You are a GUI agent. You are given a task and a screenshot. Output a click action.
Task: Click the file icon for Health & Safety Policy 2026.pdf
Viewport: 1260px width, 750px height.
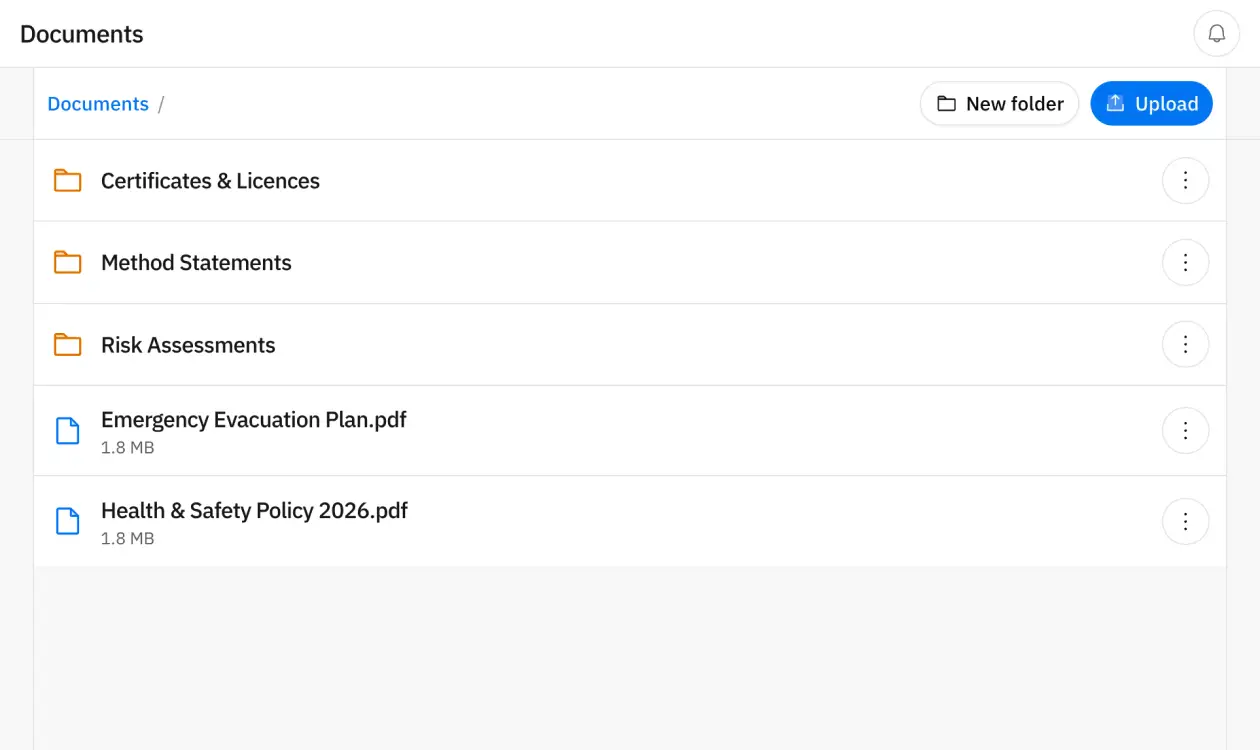(67, 521)
